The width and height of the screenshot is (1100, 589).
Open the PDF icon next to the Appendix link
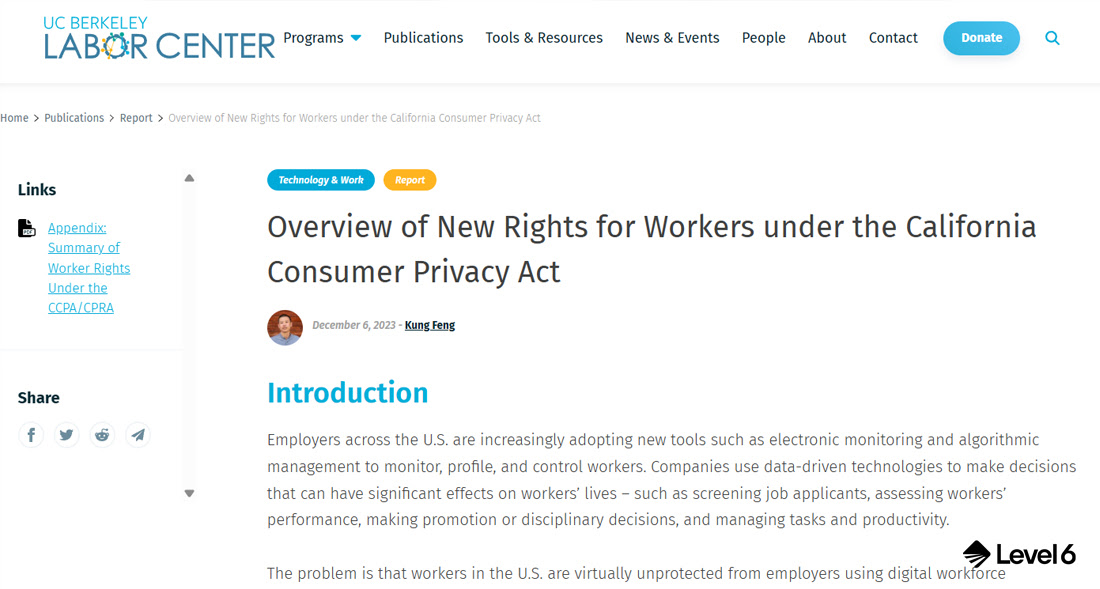click(27, 227)
